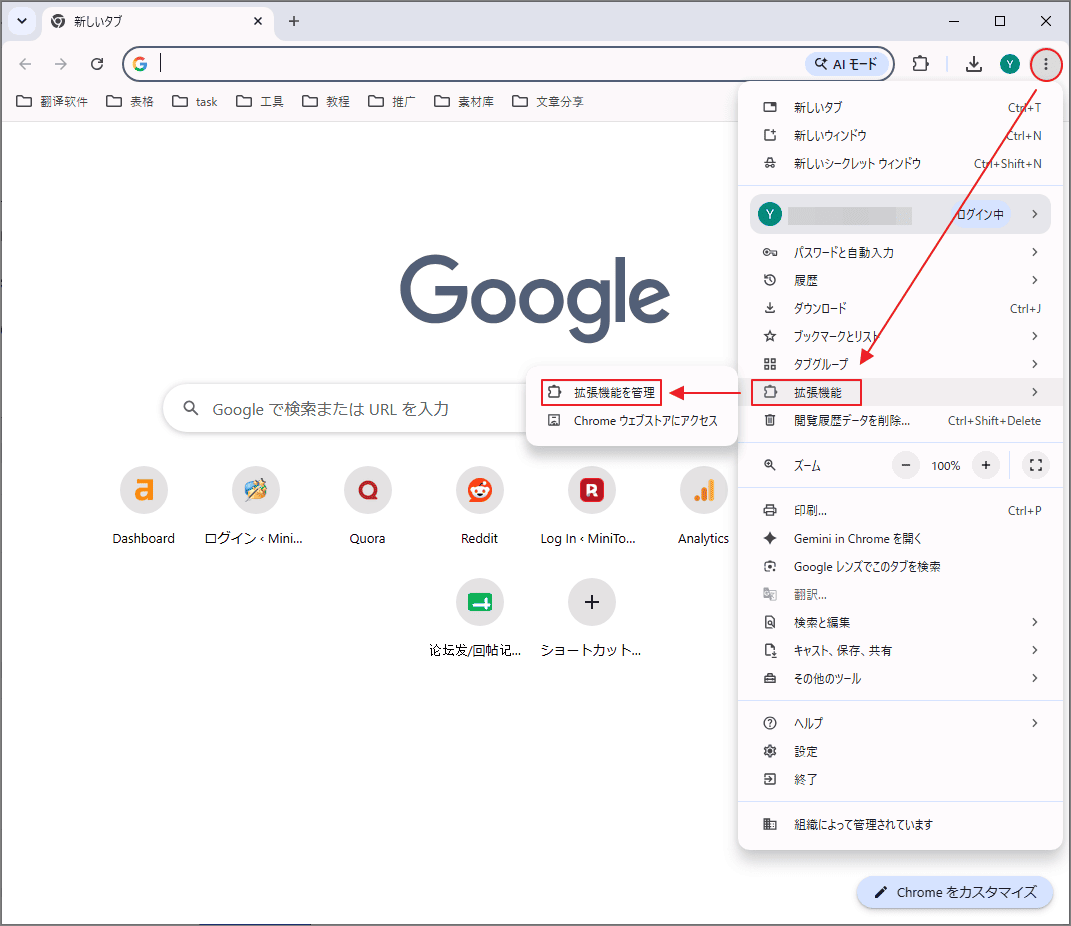Toggle fullscreen icon next to zoom
This screenshot has height=926, width=1071.
pos(1035,466)
